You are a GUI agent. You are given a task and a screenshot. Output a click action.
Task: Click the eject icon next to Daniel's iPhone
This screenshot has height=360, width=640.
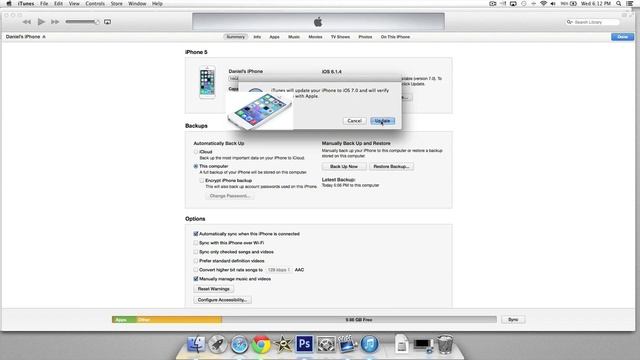click(44, 37)
